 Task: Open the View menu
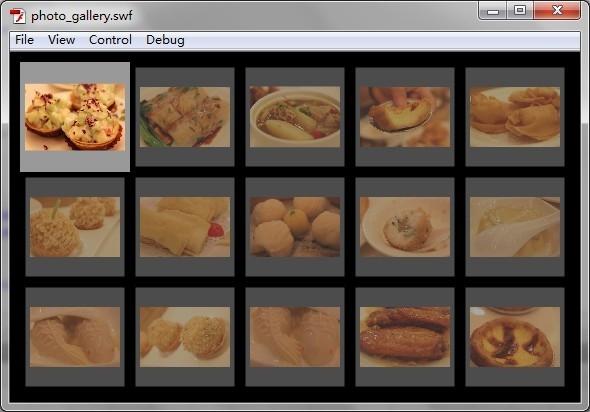click(x=61, y=40)
